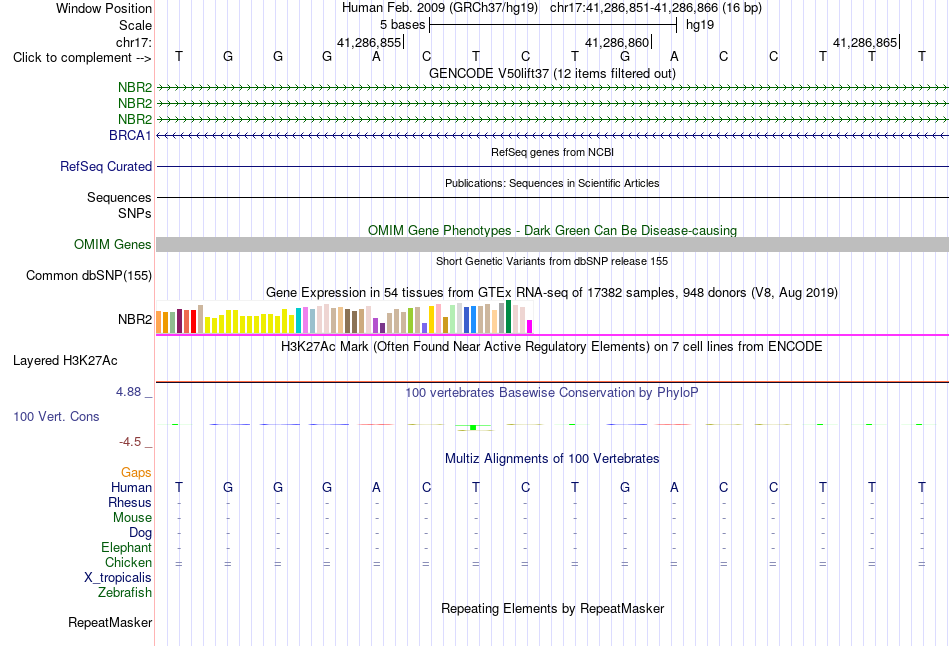Select the Dog species row label

[141, 533]
